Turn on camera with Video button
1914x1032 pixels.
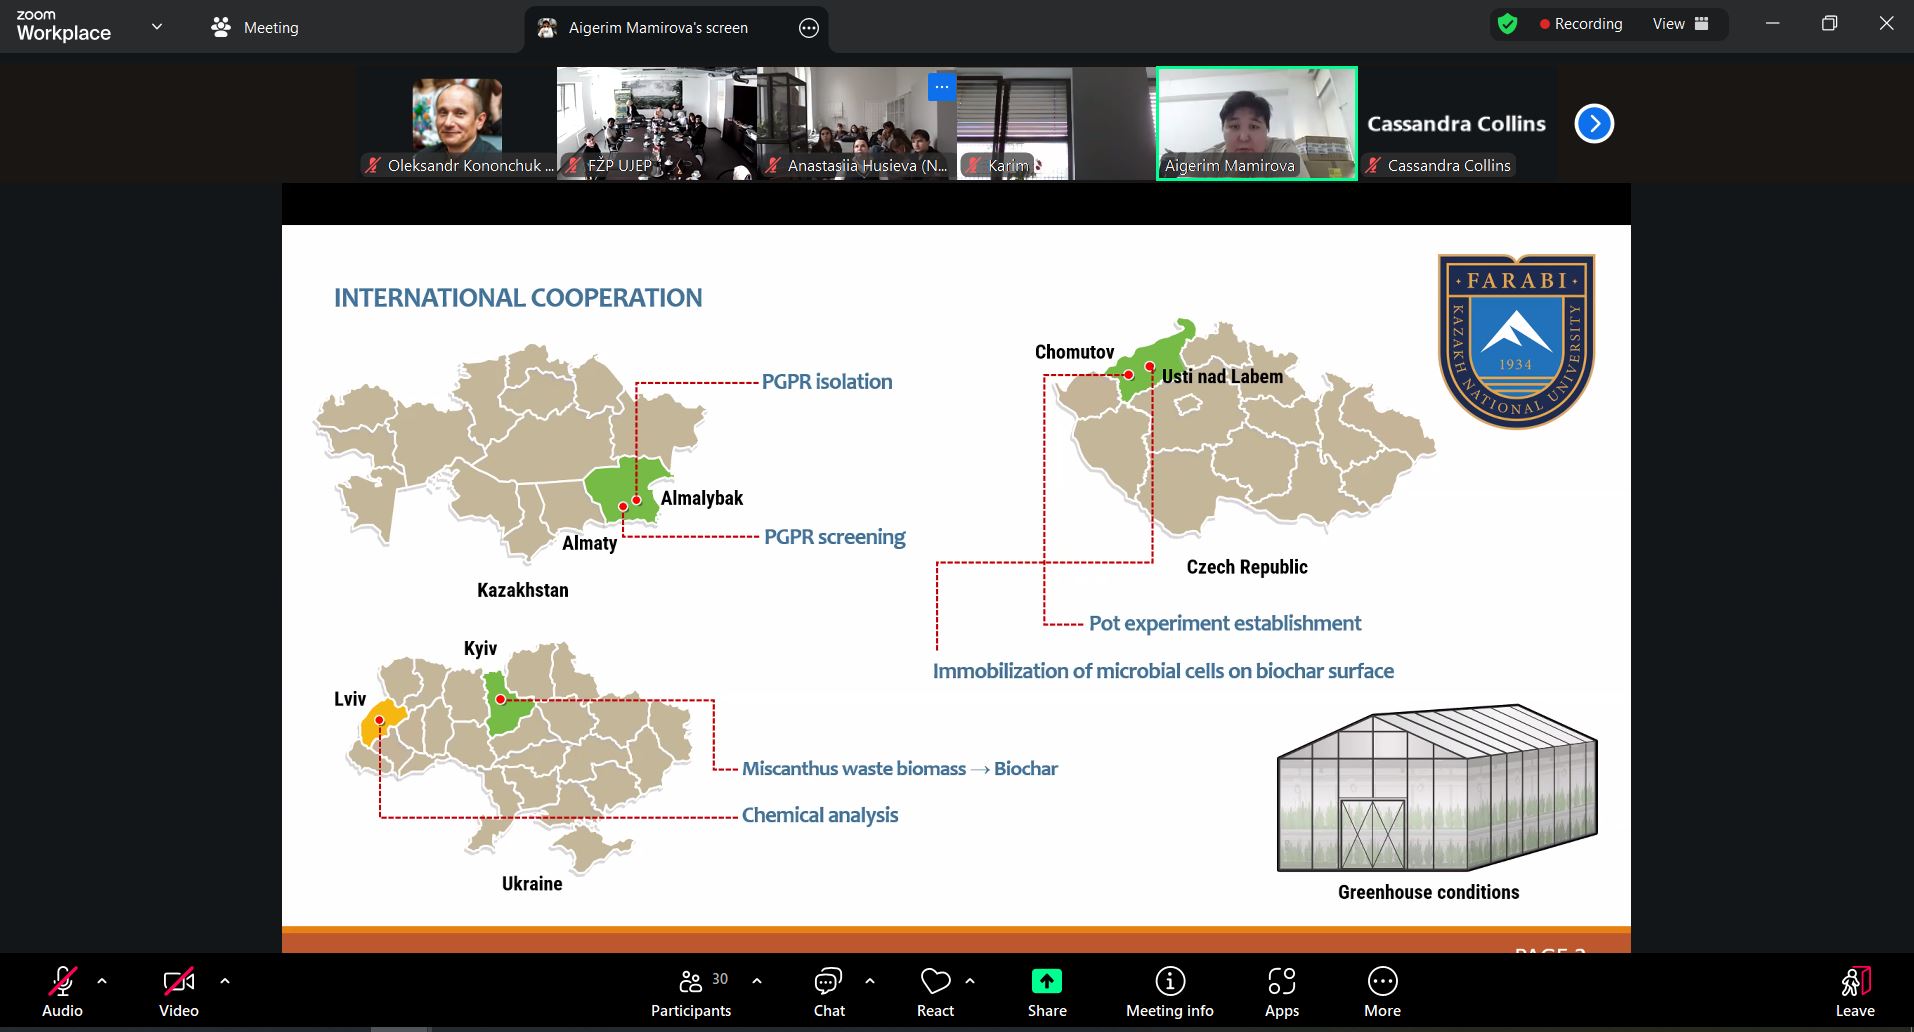(x=178, y=992)
